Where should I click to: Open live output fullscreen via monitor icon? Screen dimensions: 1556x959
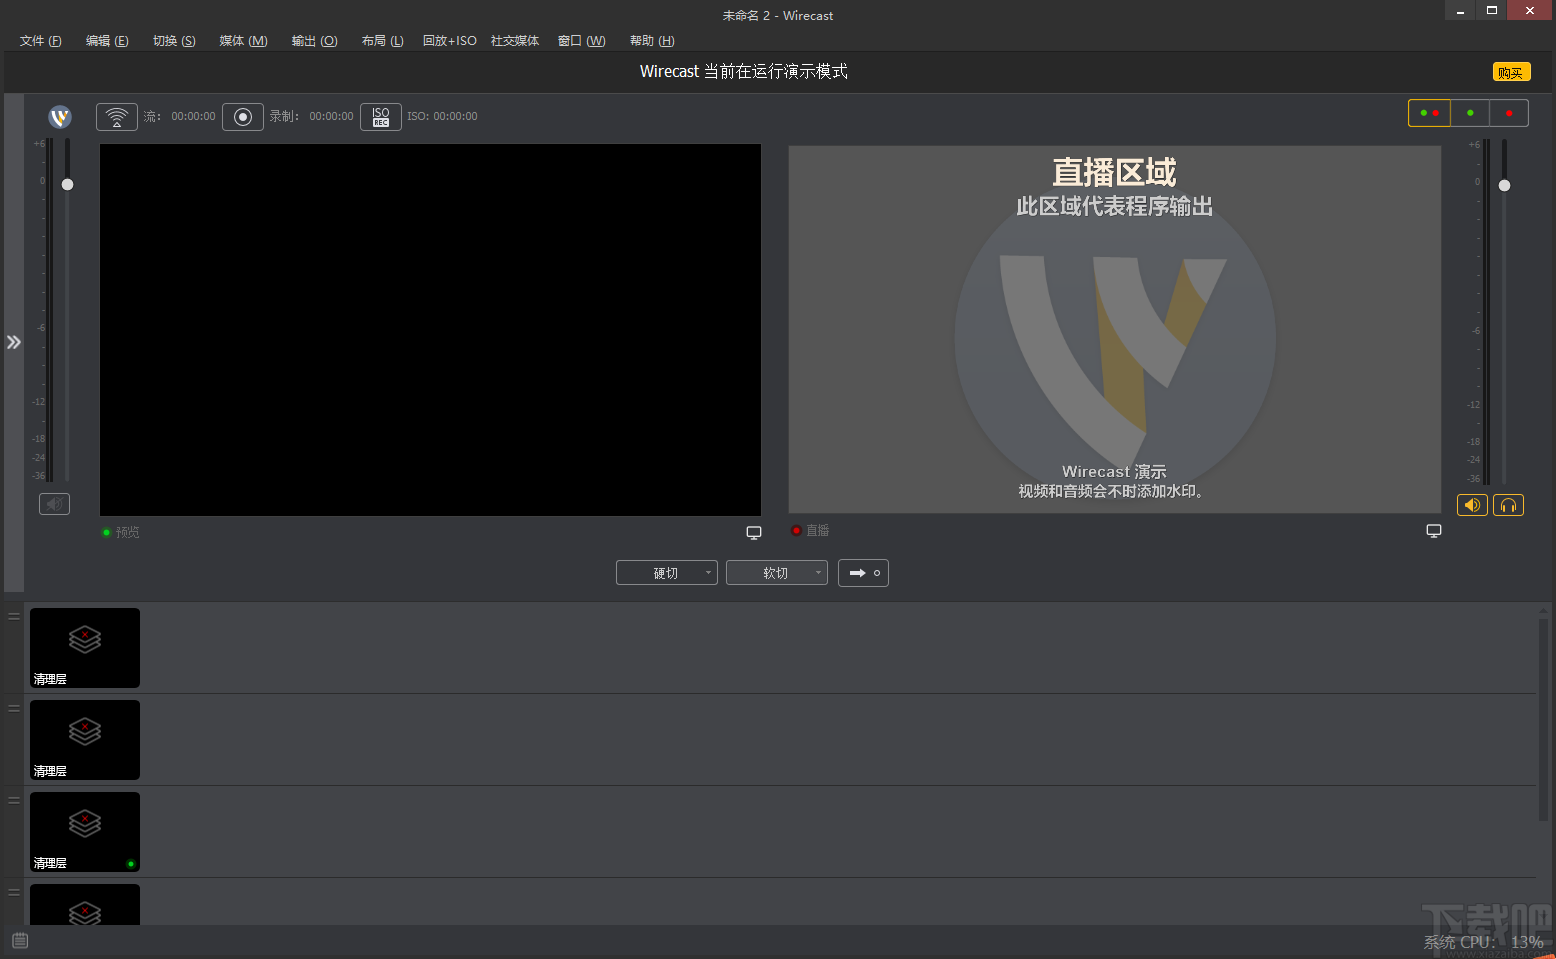tap(1434, 531)
